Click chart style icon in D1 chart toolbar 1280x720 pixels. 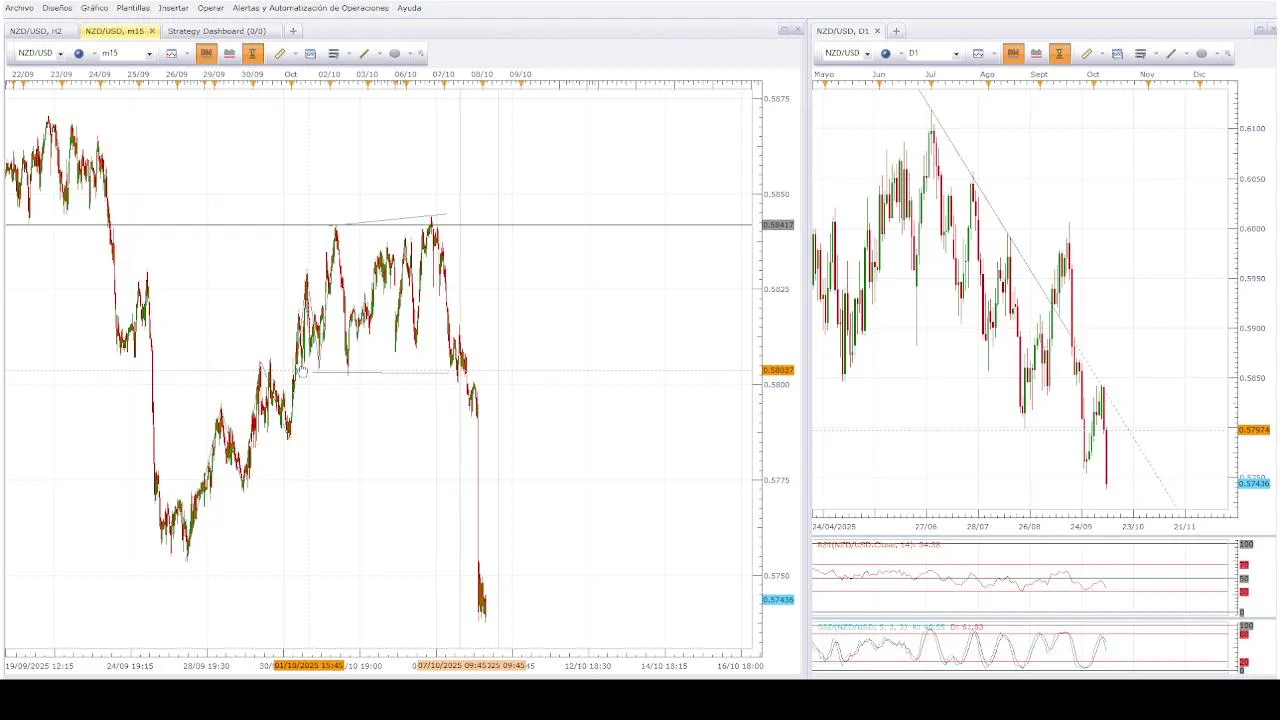[979, 54]
